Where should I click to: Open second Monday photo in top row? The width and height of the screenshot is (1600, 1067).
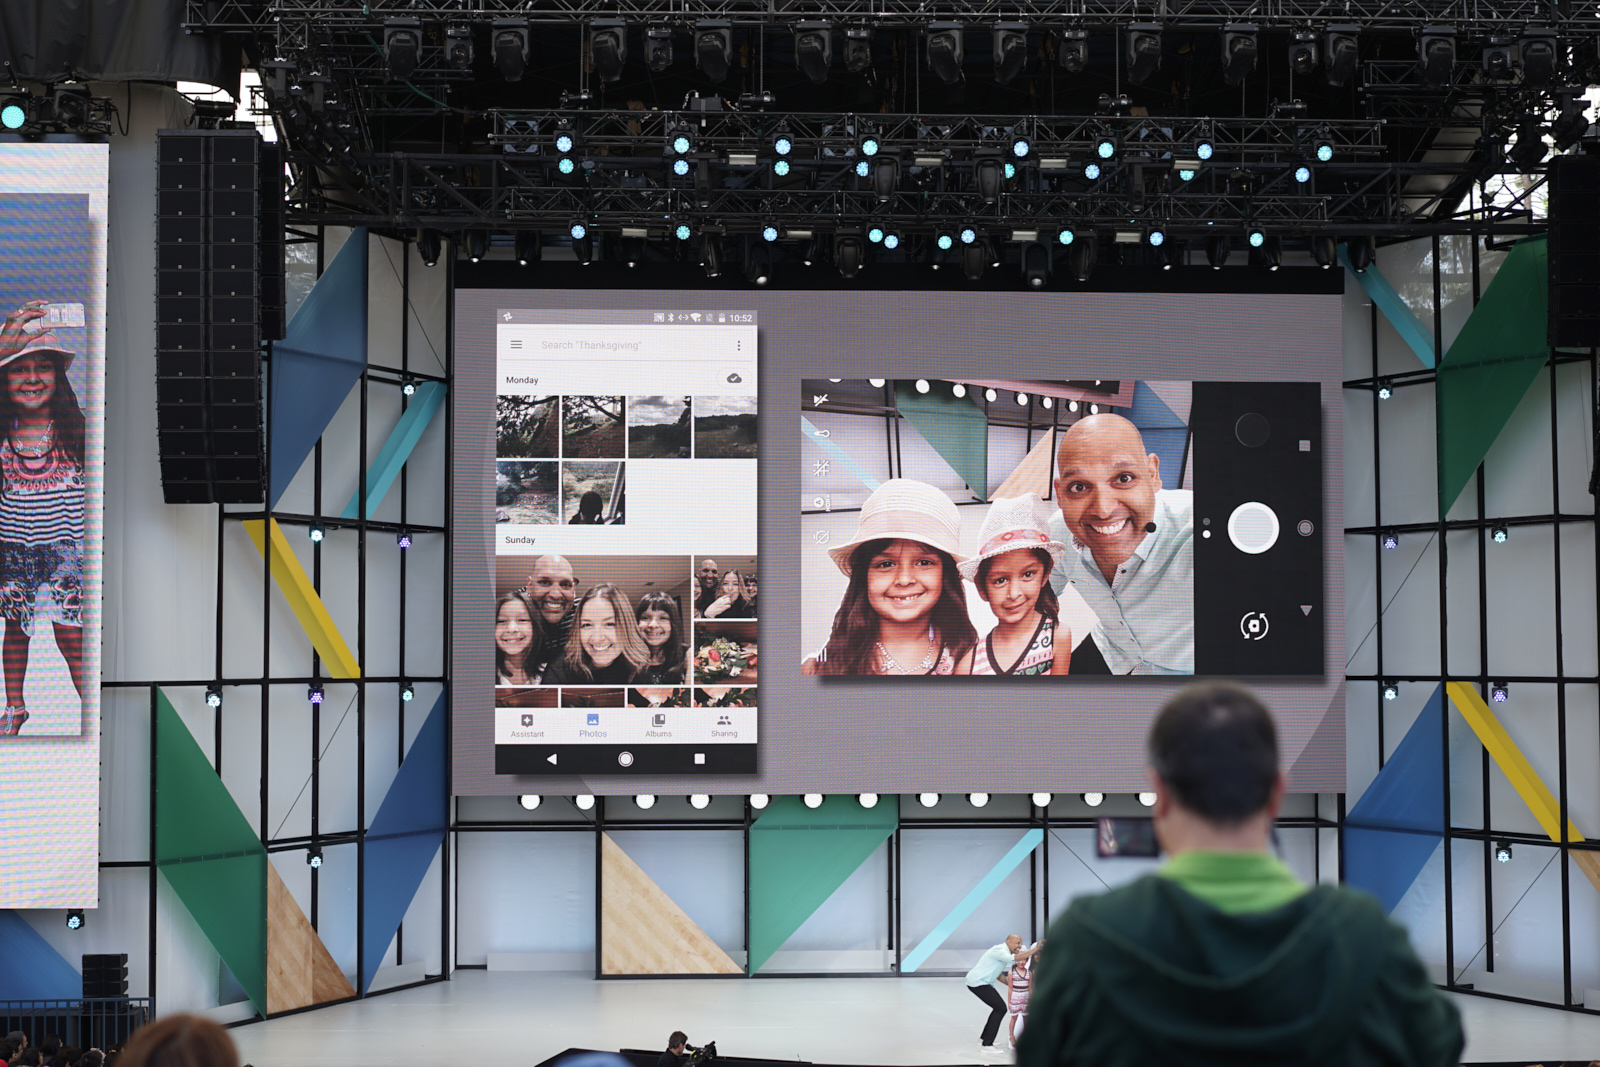point(593,426)
